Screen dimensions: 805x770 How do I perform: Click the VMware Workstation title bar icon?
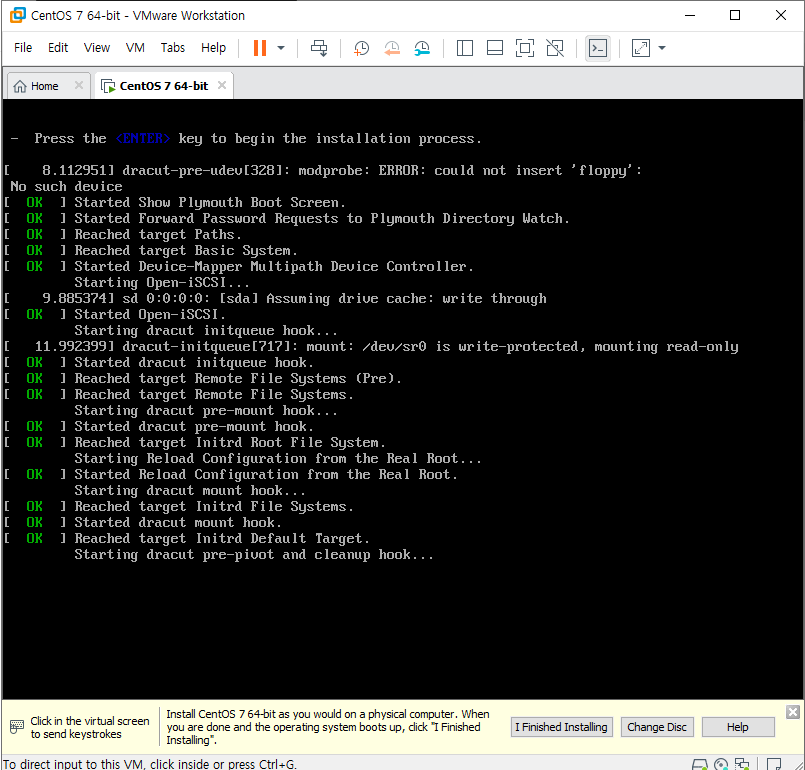17,15
